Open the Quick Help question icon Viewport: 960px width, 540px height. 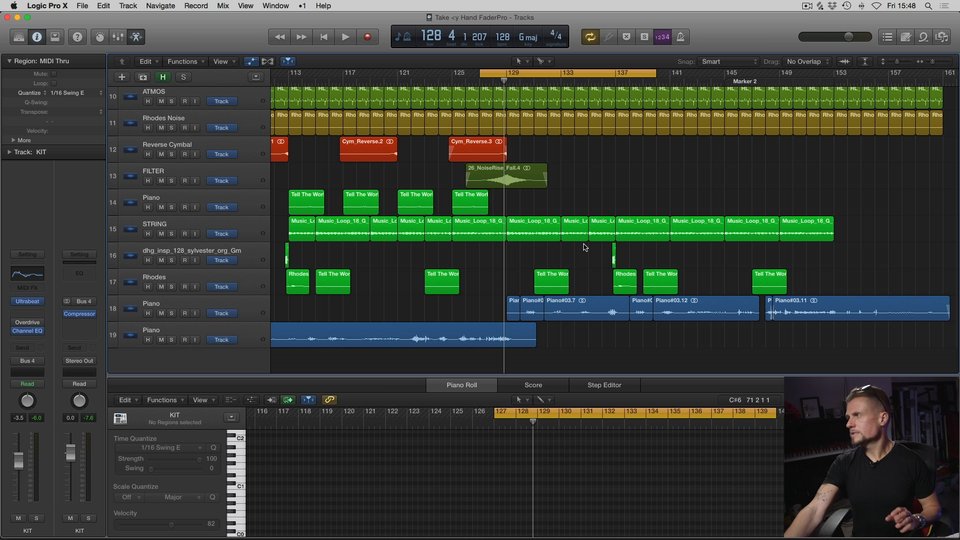click(x=77, y=37)
